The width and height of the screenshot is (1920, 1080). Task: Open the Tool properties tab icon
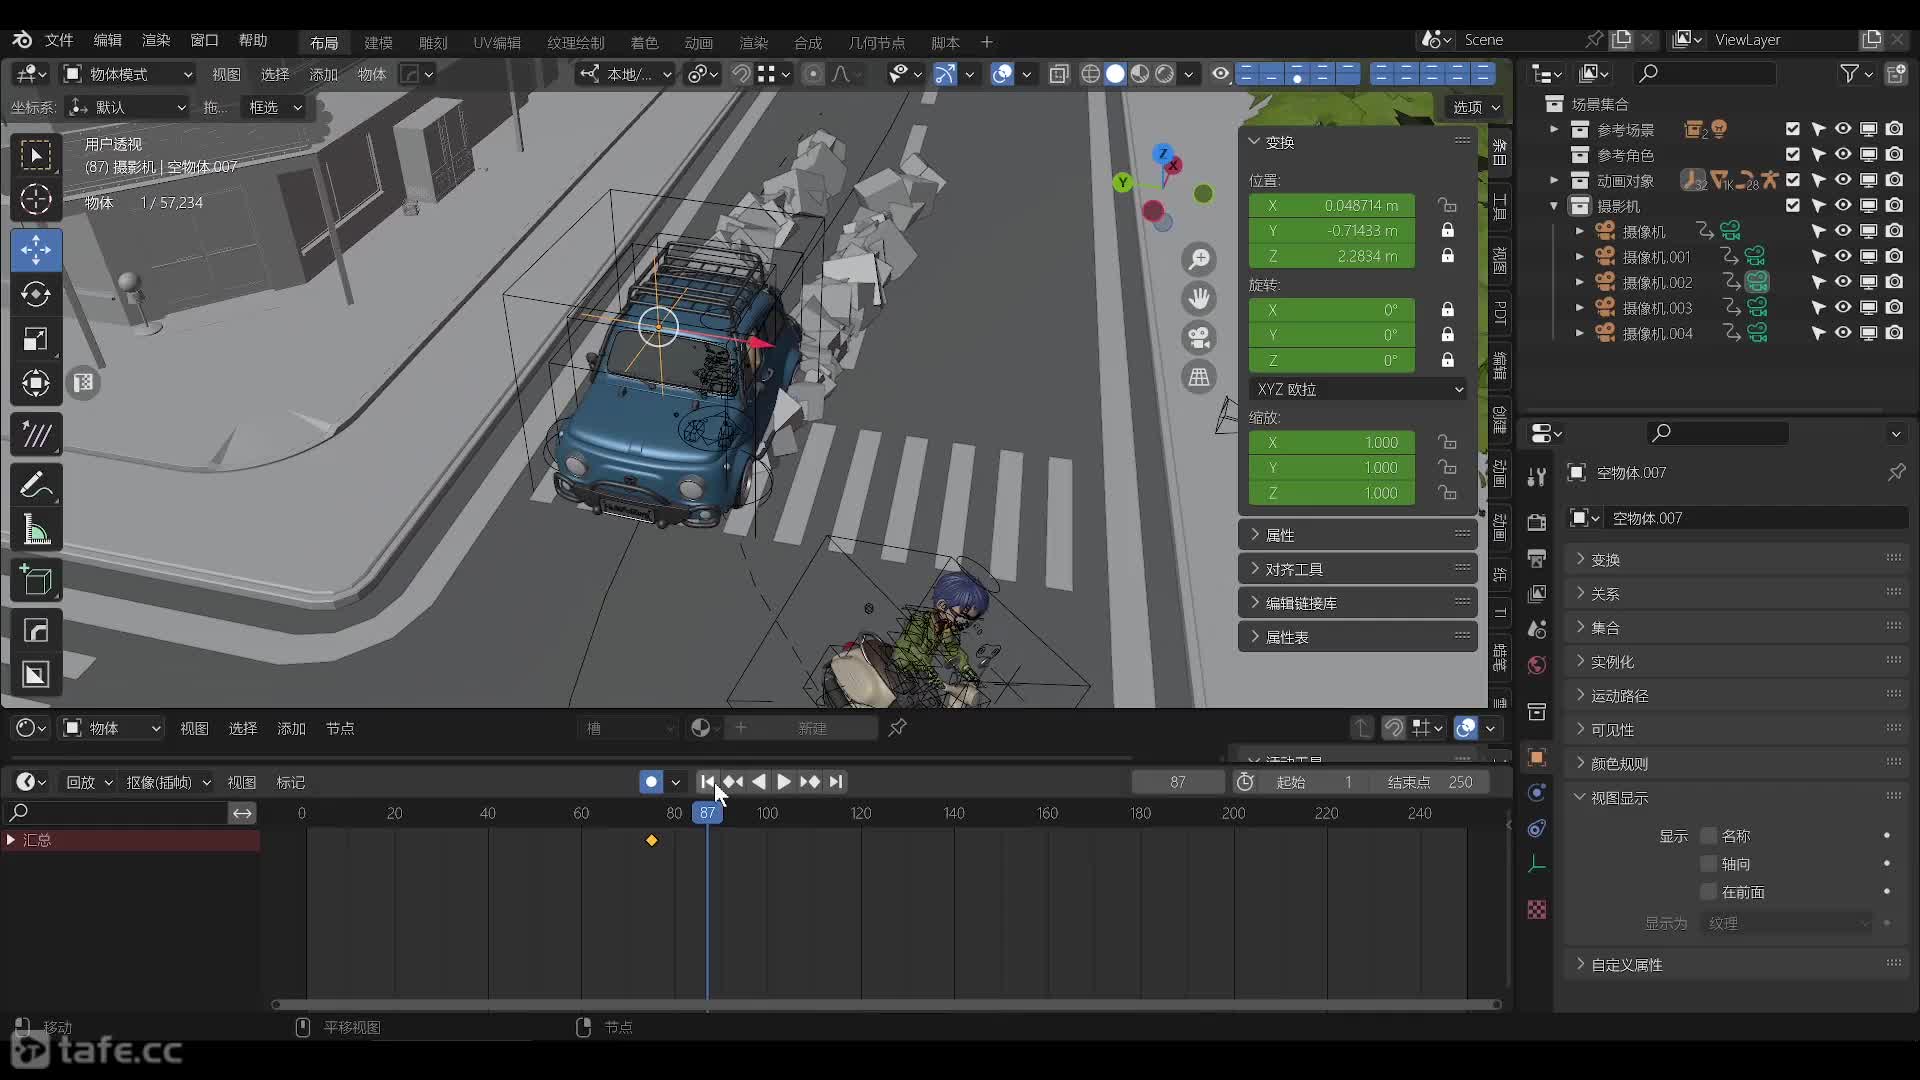tap(1537, 477)
